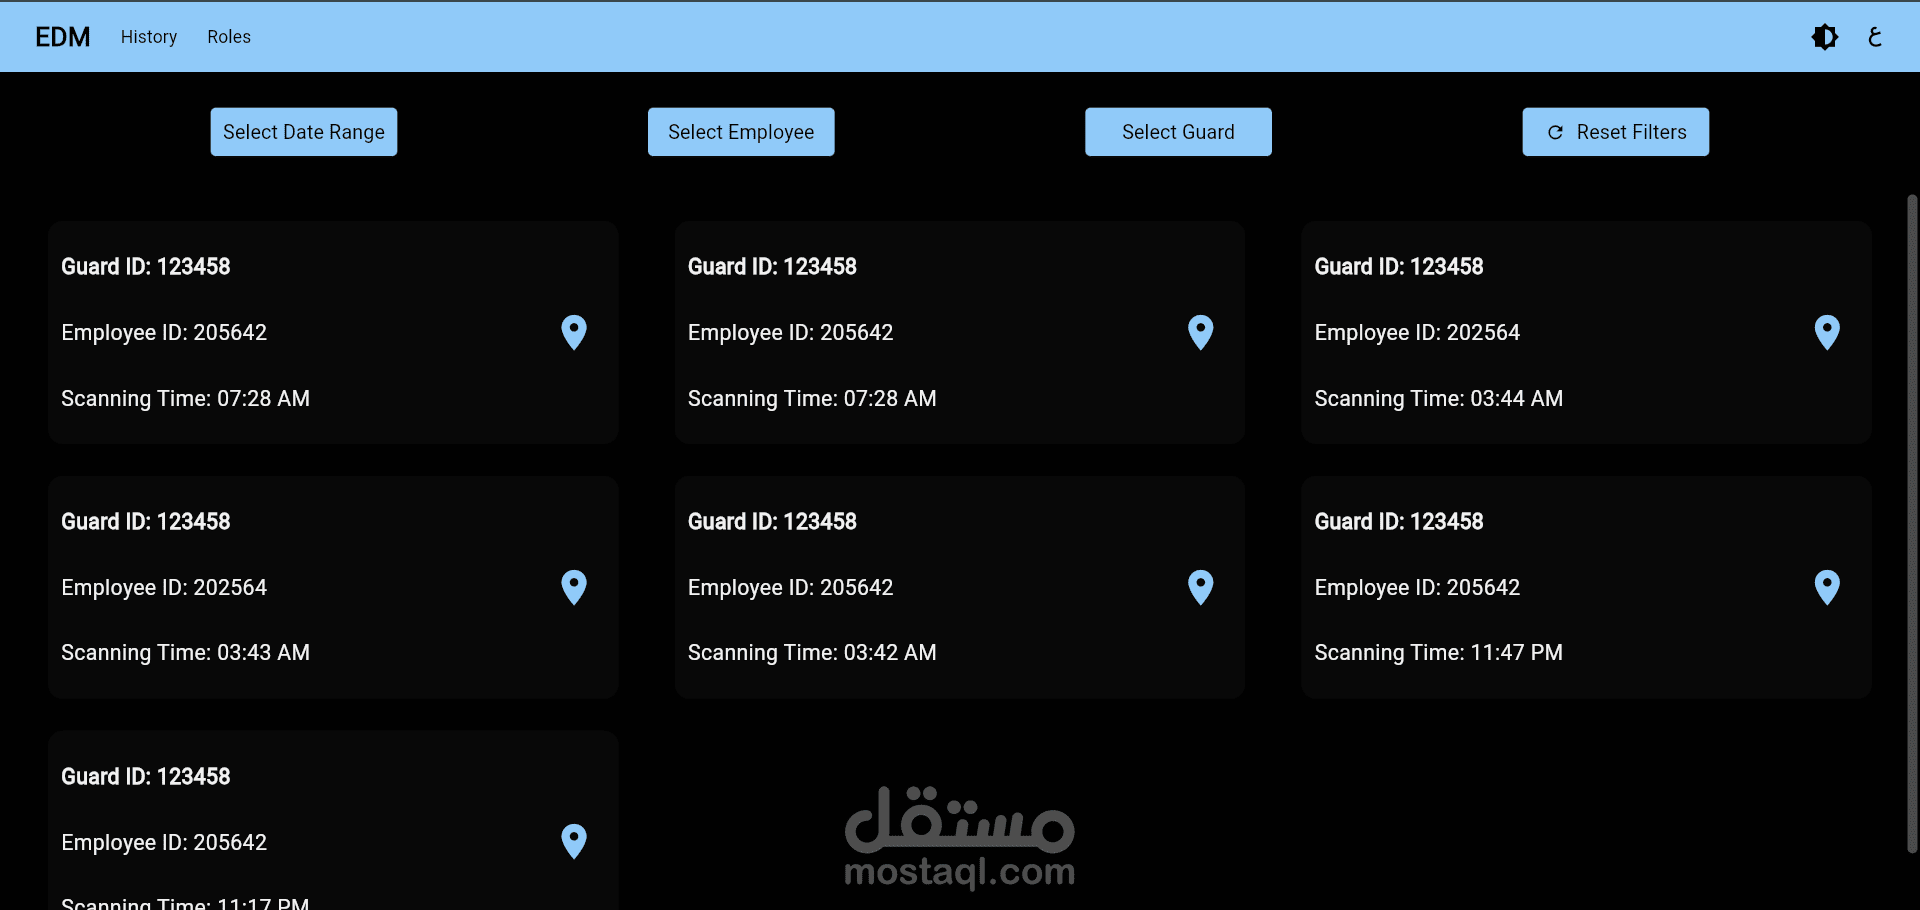Toggle the dark/light theme brightness icon
The height and width of the screenshot is (910, 1920).
click(1824, 37)
